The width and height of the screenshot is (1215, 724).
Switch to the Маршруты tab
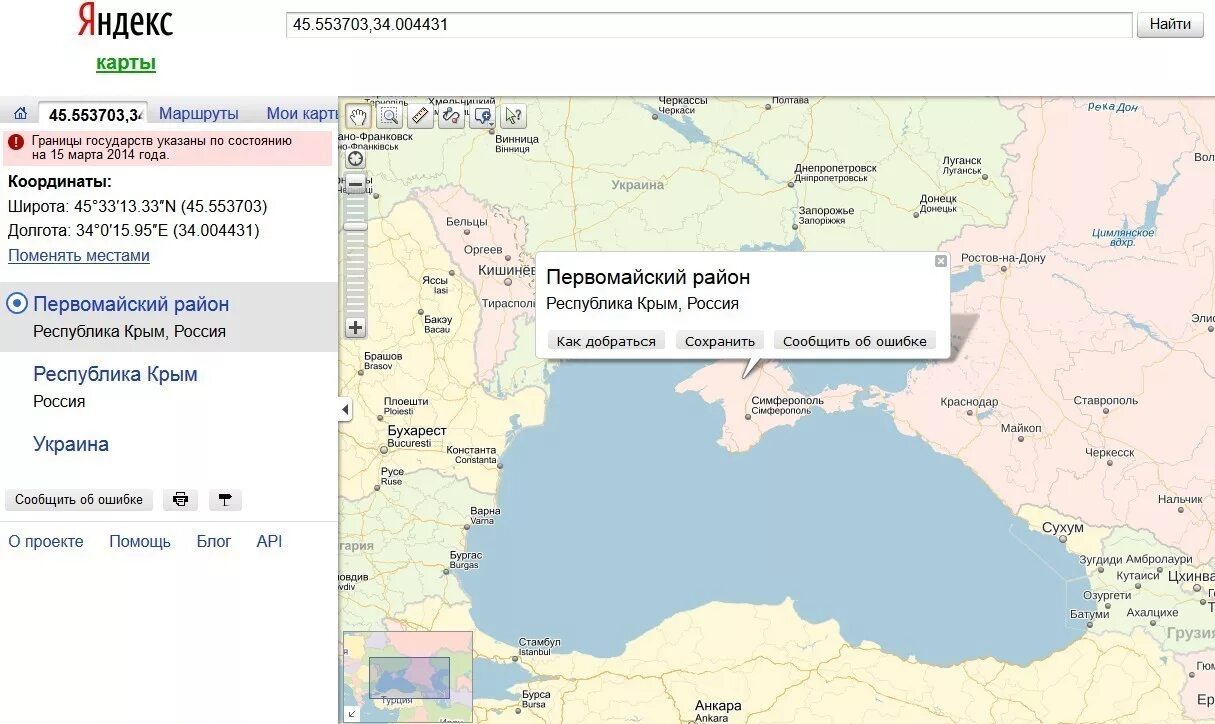(199, 114)
